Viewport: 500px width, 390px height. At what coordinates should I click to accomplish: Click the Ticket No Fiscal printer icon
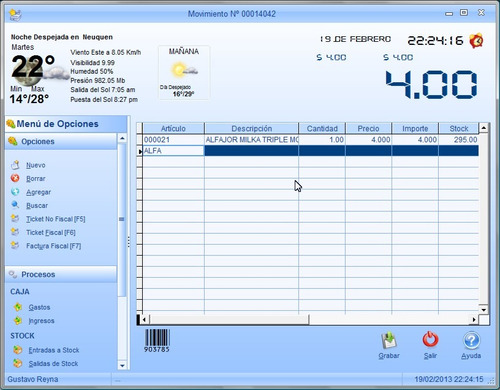tap(15, 219)
